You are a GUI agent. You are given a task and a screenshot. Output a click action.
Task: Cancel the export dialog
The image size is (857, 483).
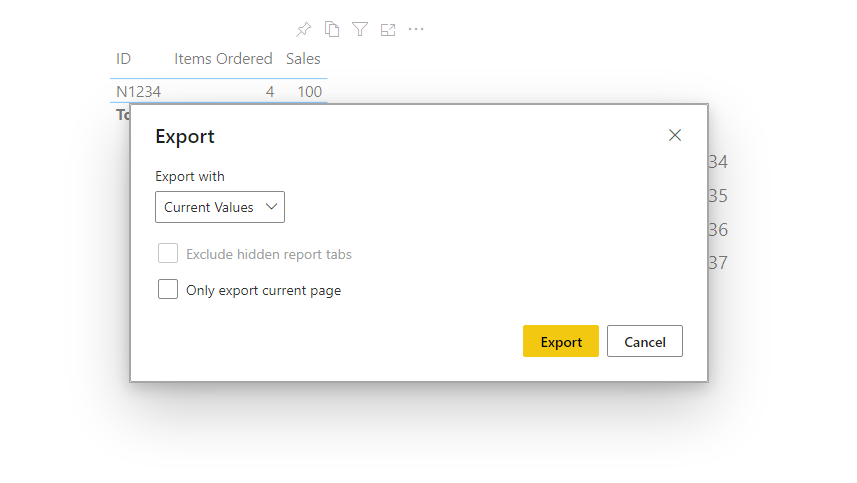point(645,341)
